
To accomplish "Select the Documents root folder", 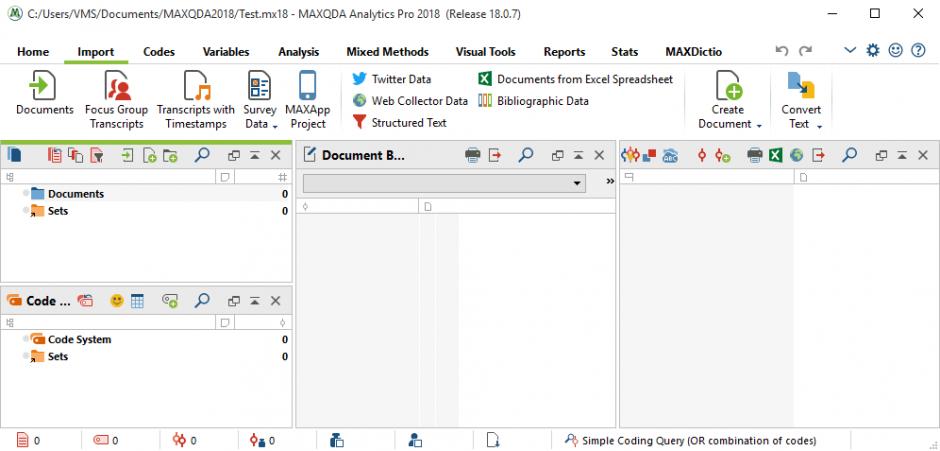I will click(x=76, y=194).
